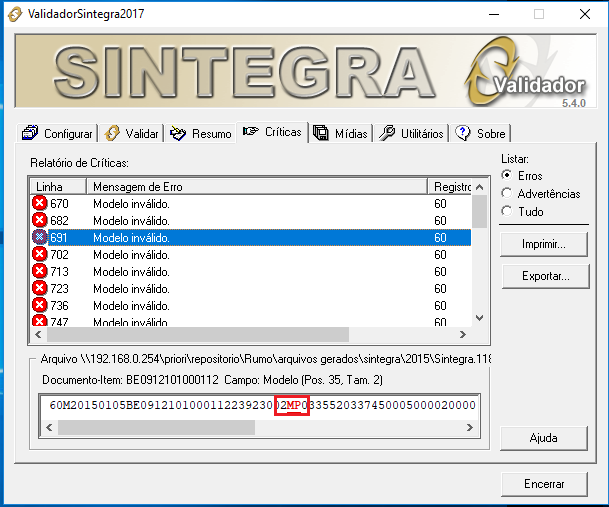Image resolution: width=609 pixels, height=507 pixels.
Task: Open the Mídias tab
Action: tap(341, 134)
